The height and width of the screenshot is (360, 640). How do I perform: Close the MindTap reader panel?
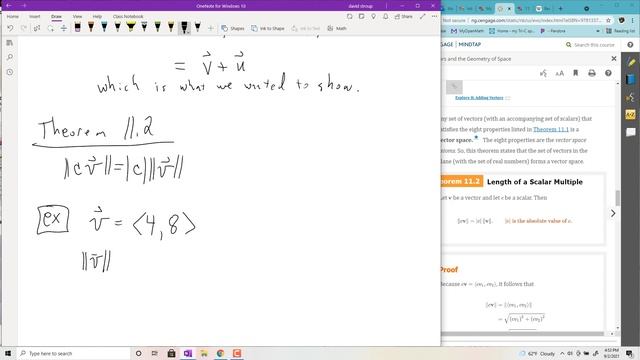pyautogui.click(x=613, y=59)
